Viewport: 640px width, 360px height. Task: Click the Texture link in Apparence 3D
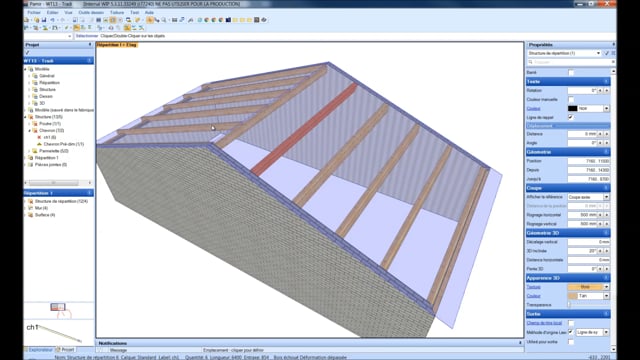tap(533, 287)
